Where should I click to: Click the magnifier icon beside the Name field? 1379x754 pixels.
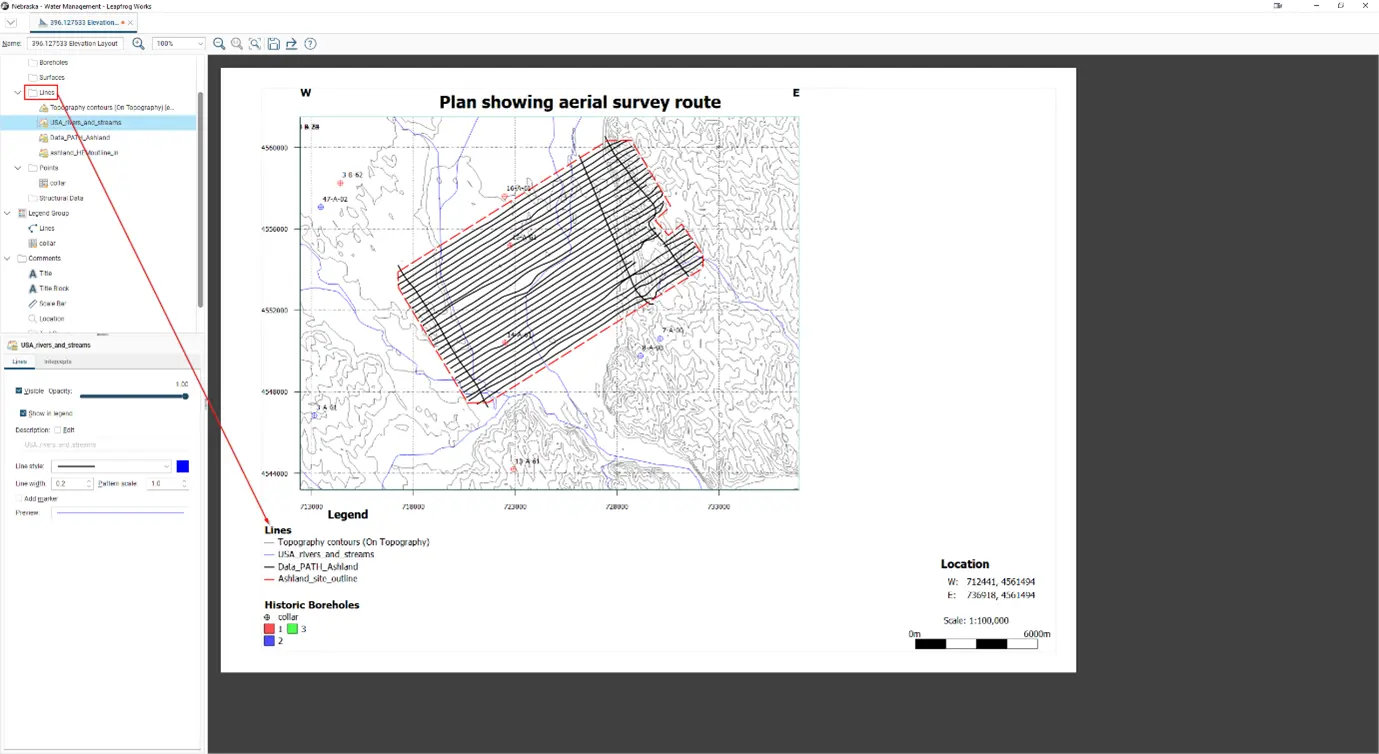point(139,44)
